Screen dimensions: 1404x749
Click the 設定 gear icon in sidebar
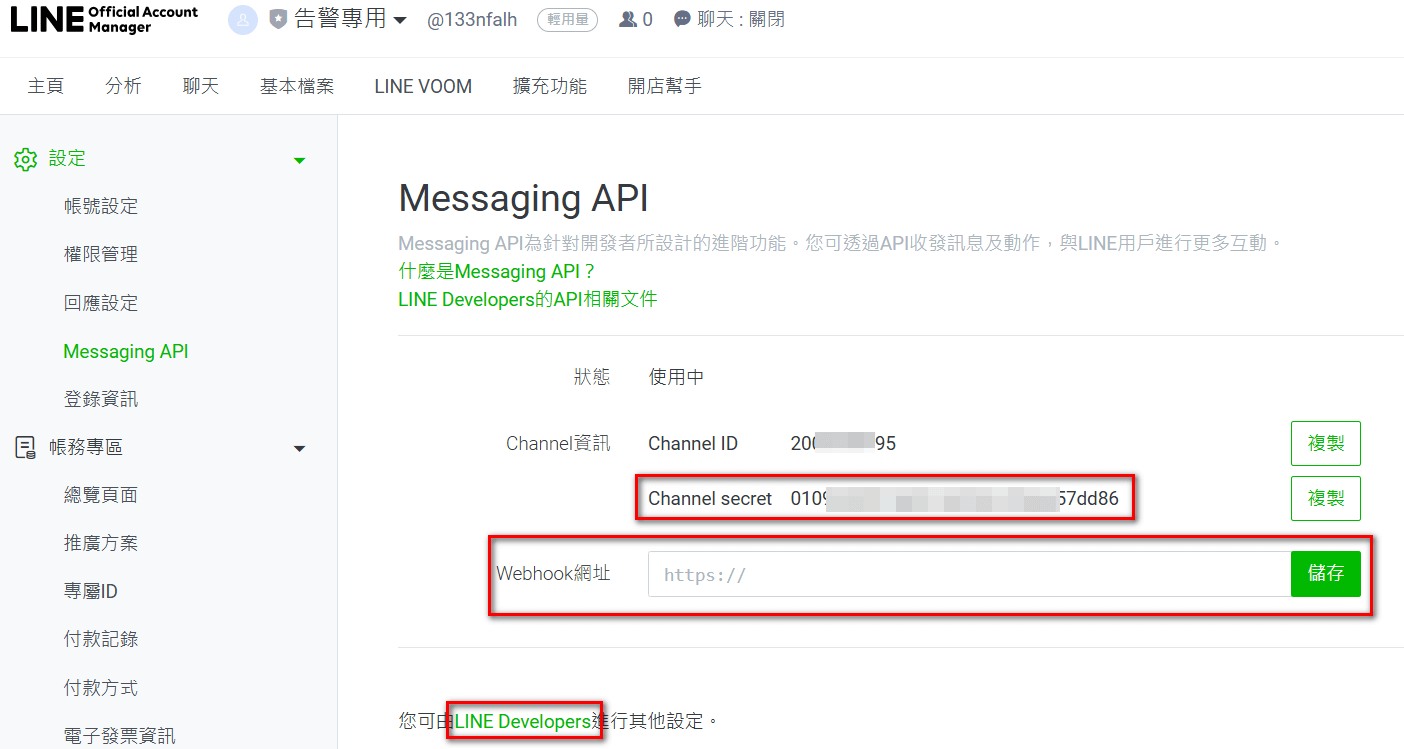[25, 159]
